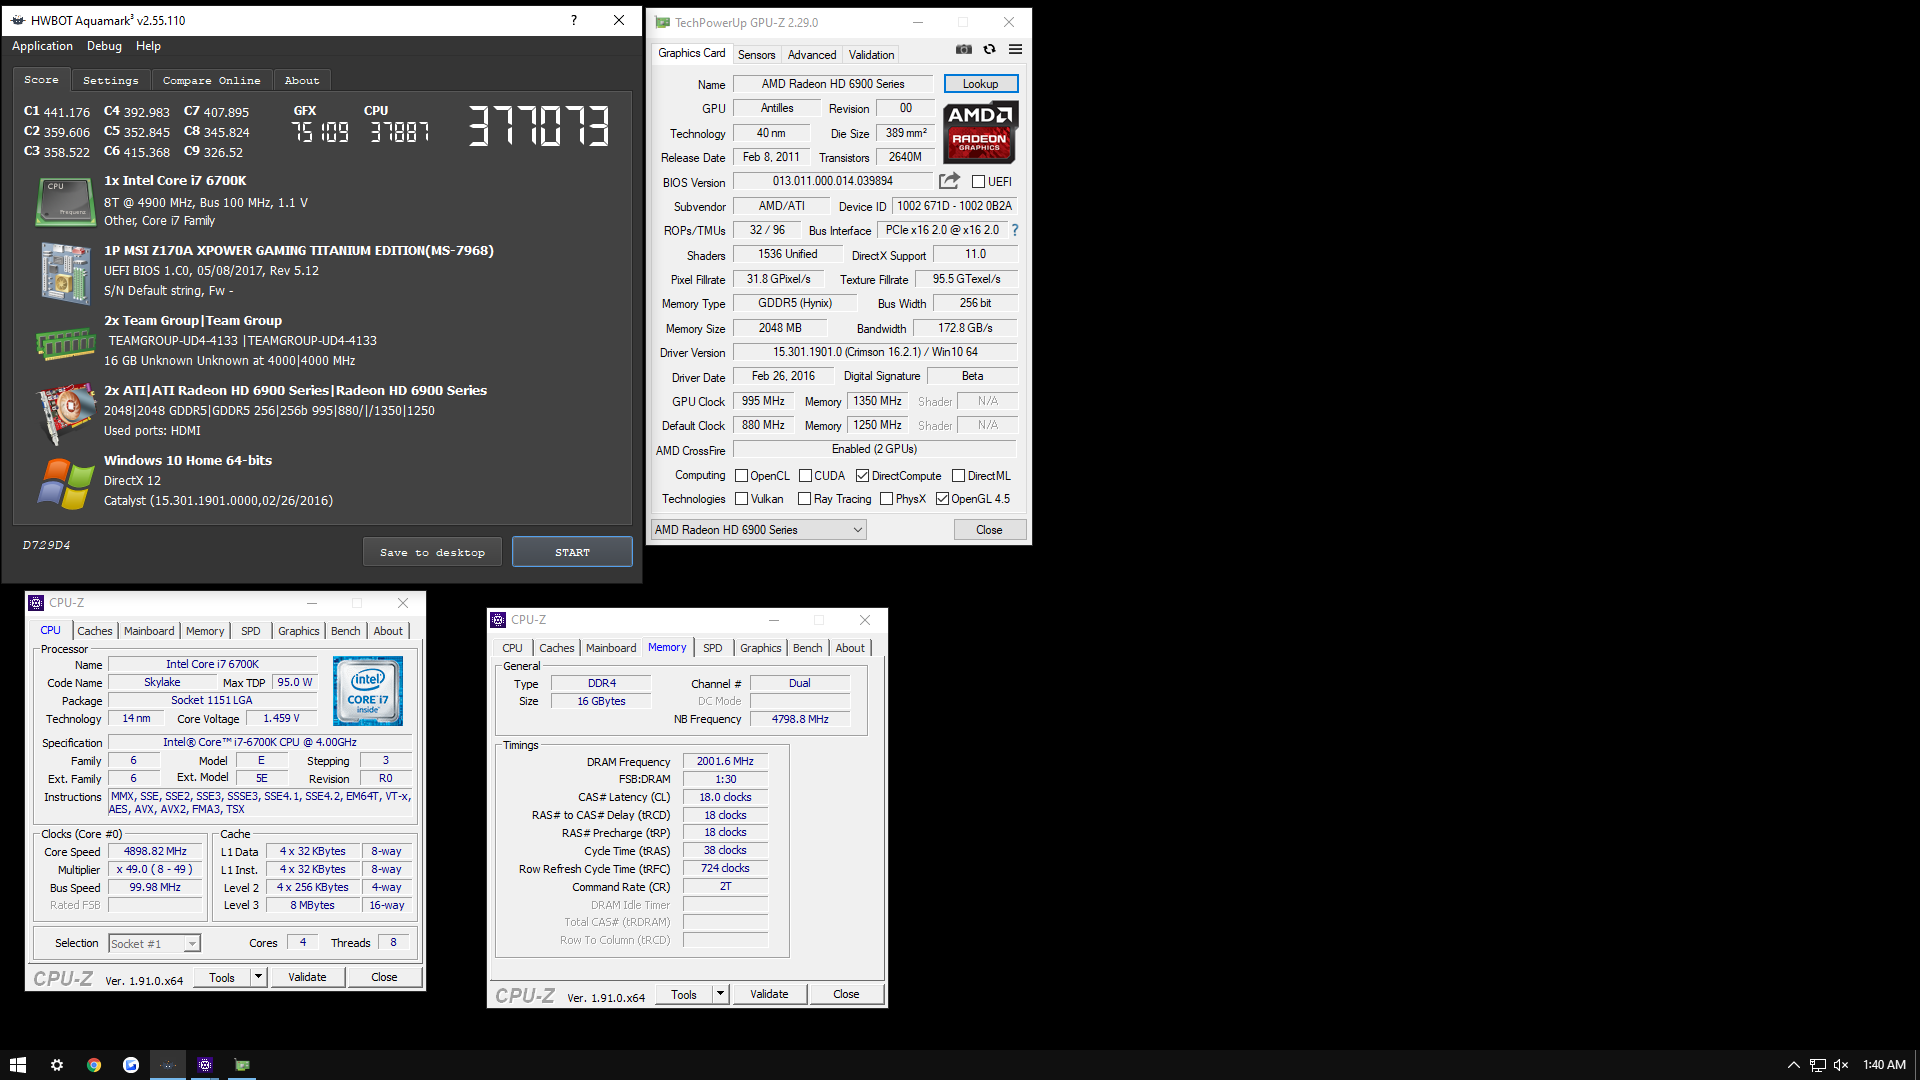
Task: Expand Tools dropdown arrow in CPU-Z Memory window
Action: pyautogui.click(x=720, y=994)
